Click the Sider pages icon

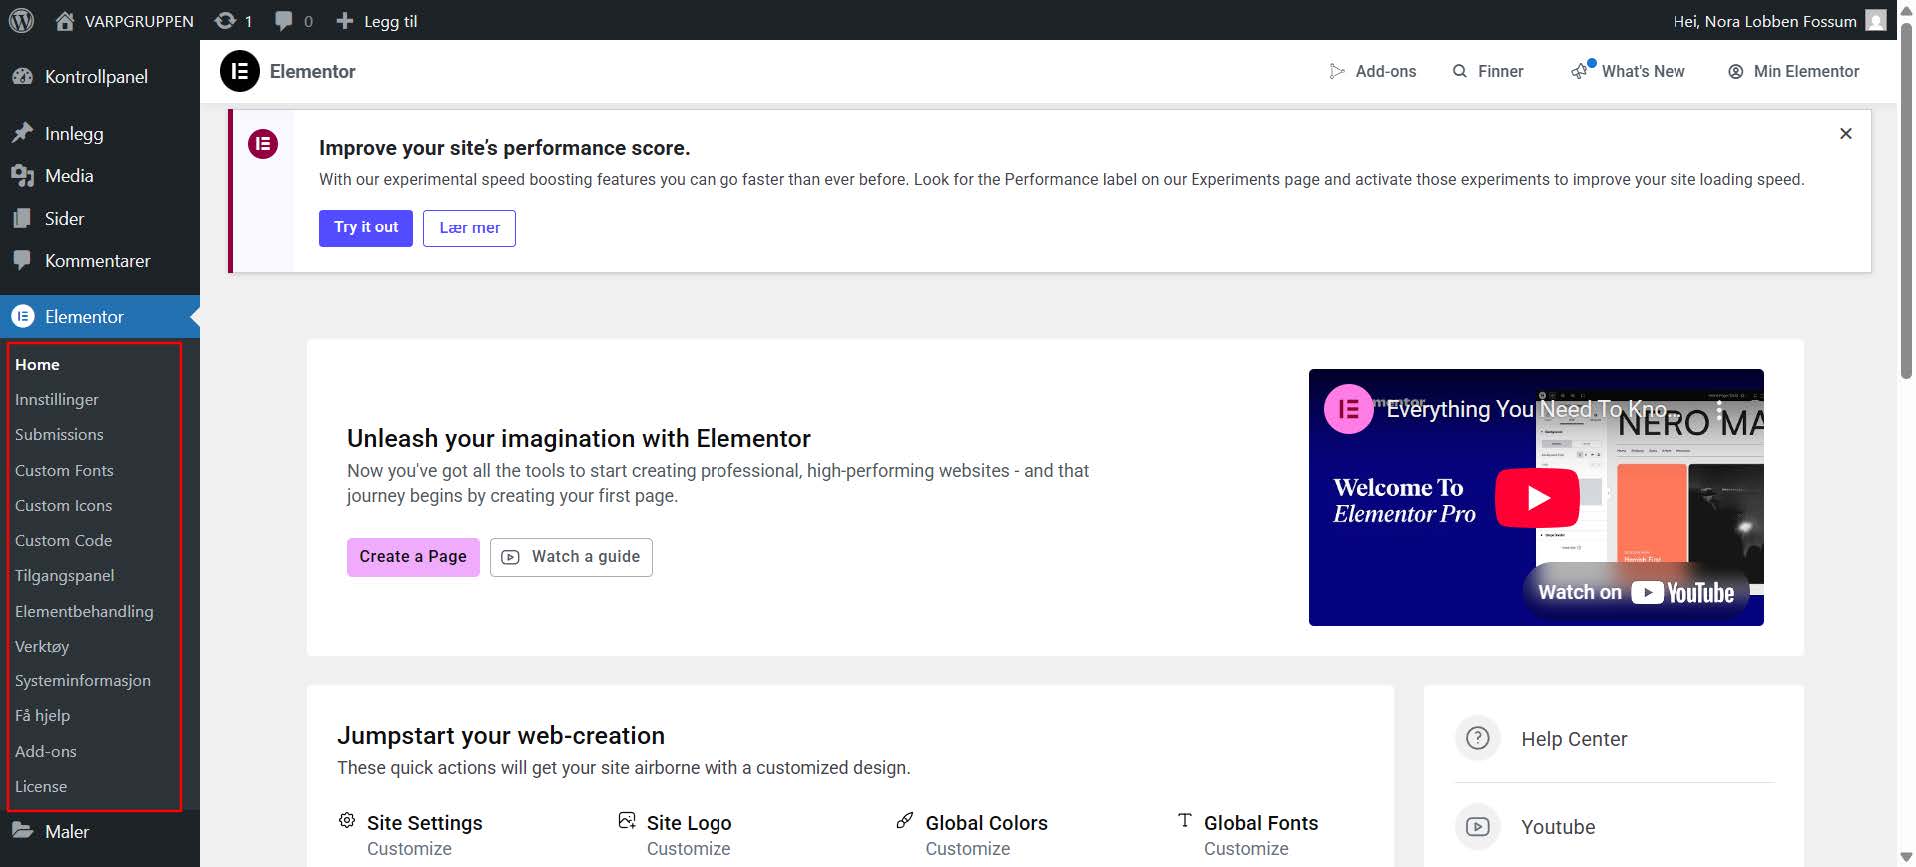coord(22,218)
